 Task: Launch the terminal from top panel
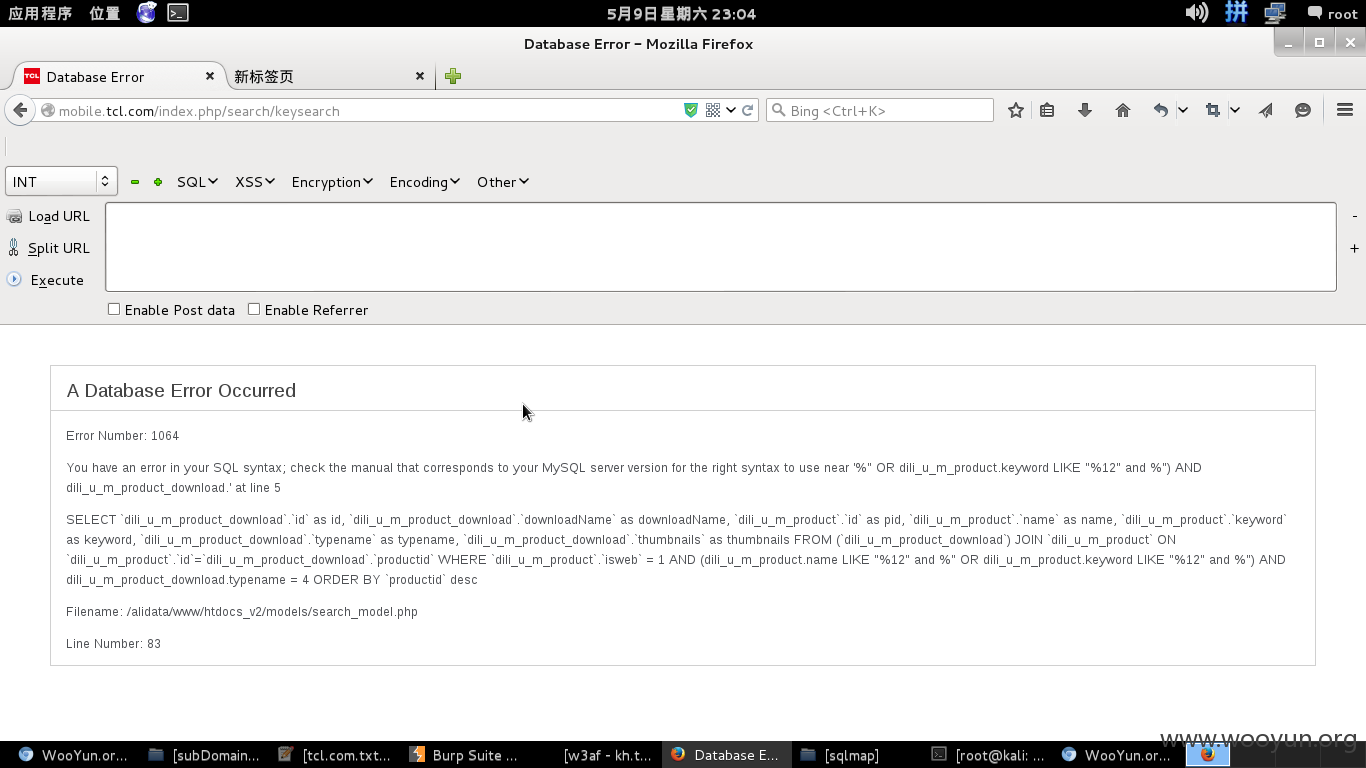click(x=178, y=12)
